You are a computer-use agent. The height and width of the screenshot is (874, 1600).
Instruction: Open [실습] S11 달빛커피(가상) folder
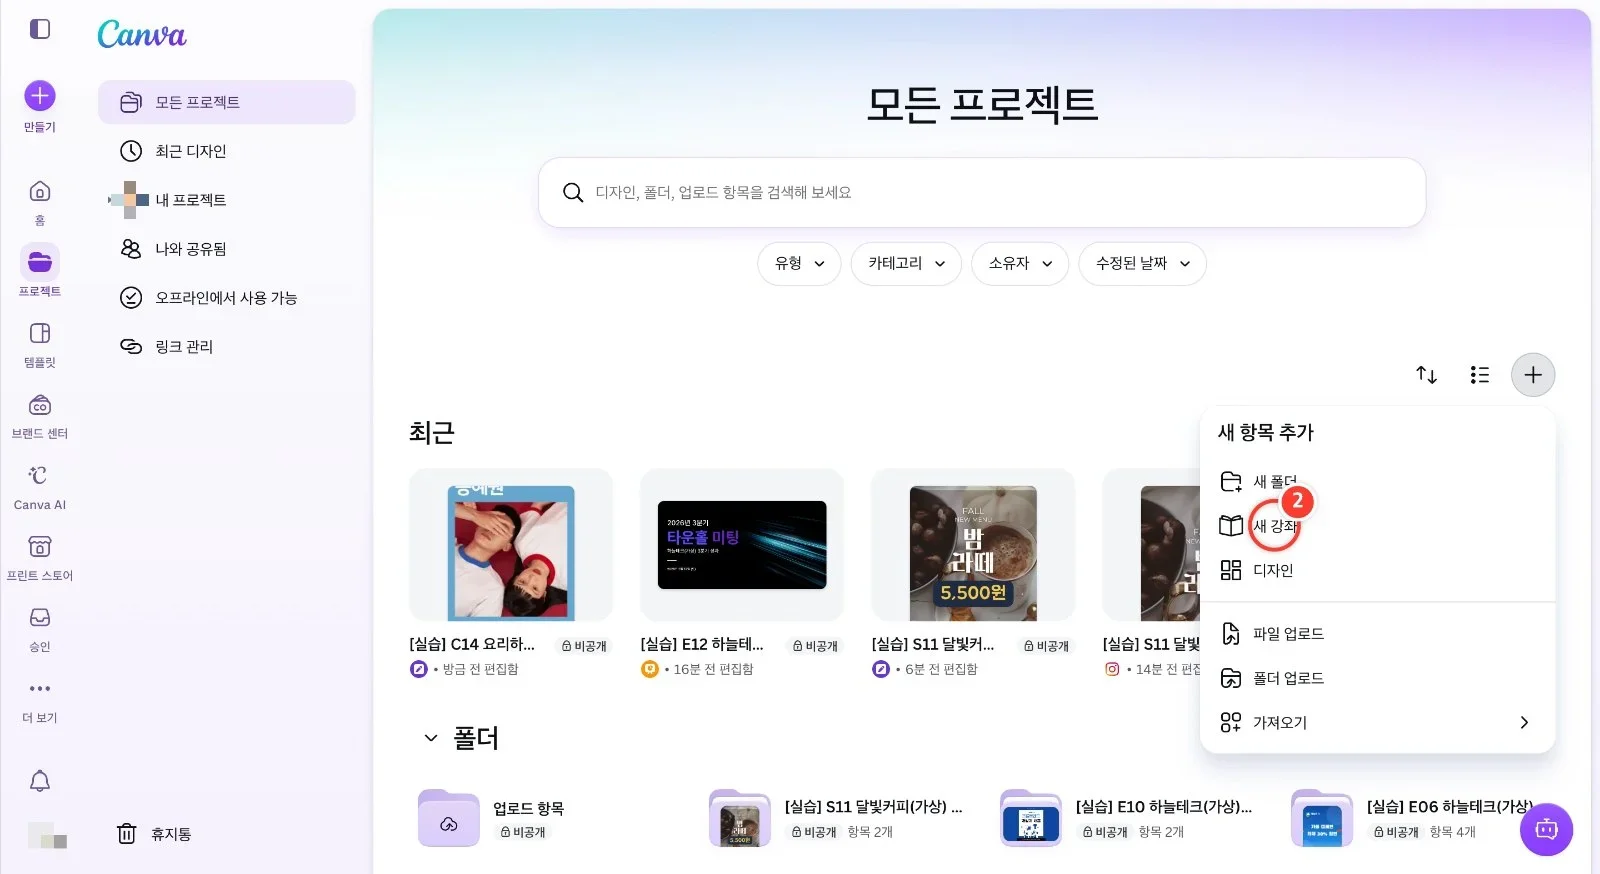[838, 818]
